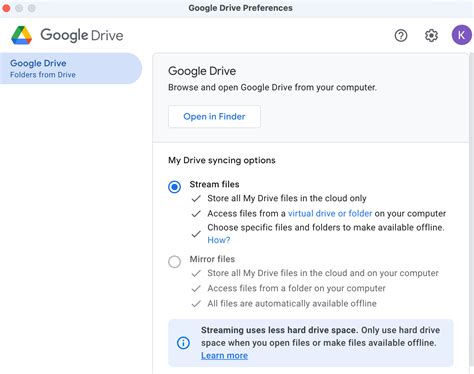Click the My Drive syncing options heading
This screenshot has height=374, width=474.
[x=222, y=160]
